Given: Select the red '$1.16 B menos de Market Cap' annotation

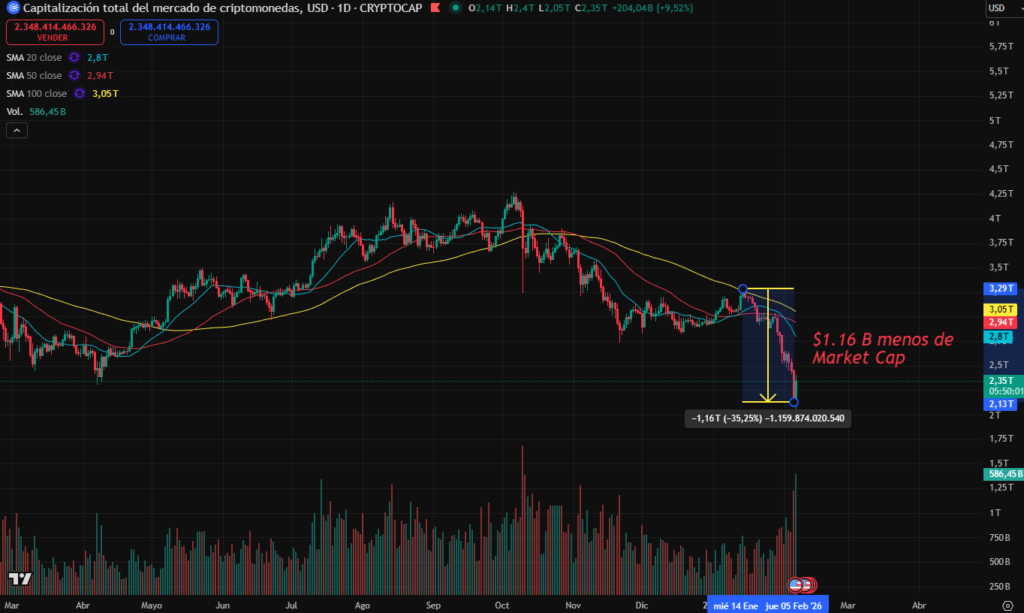Looking at the screenshot, I should 882,348.
